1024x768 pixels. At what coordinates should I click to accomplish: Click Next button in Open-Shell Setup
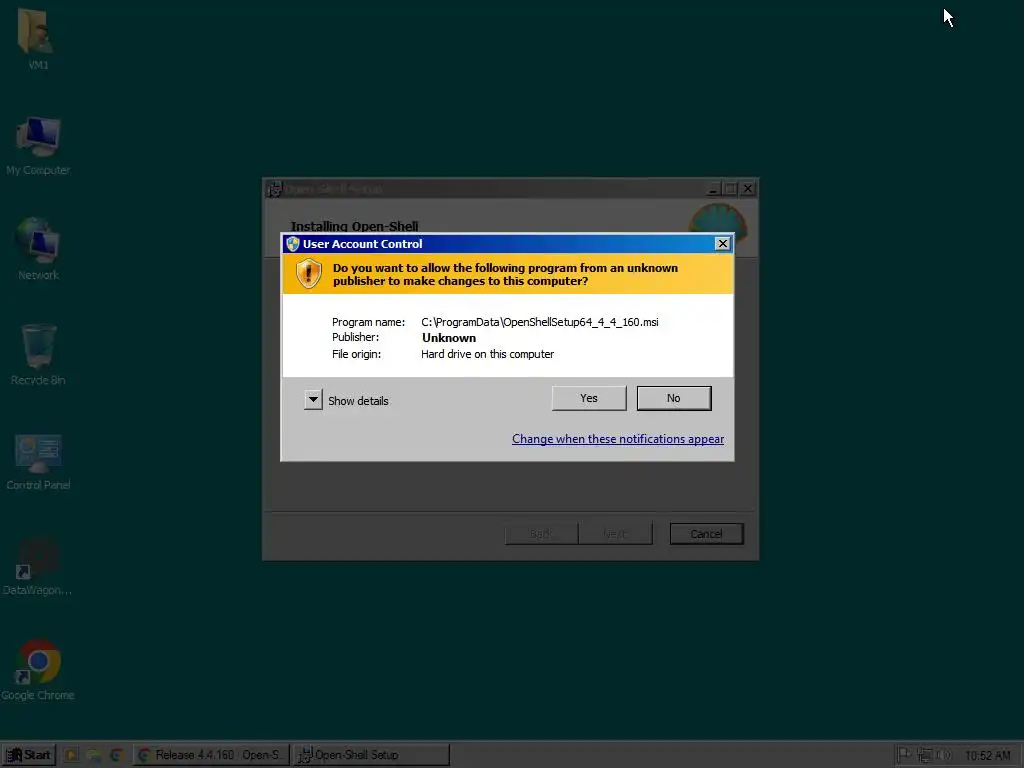[615, 534]
